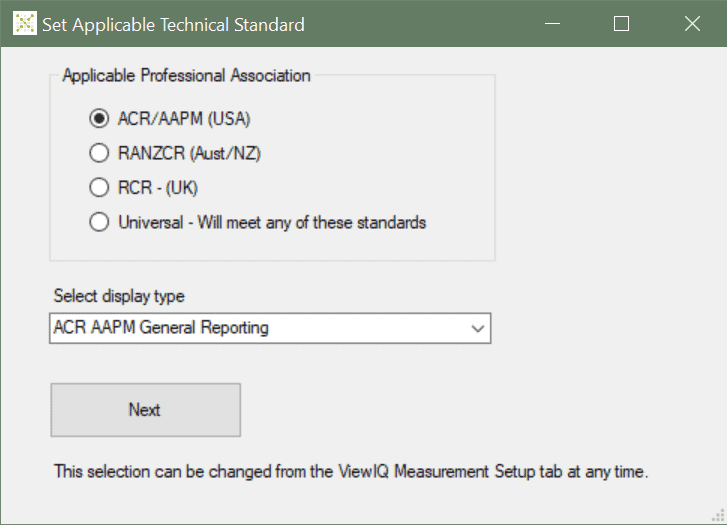
Task: Enable the Universal standards radio circle
Action: click(99, 222)
